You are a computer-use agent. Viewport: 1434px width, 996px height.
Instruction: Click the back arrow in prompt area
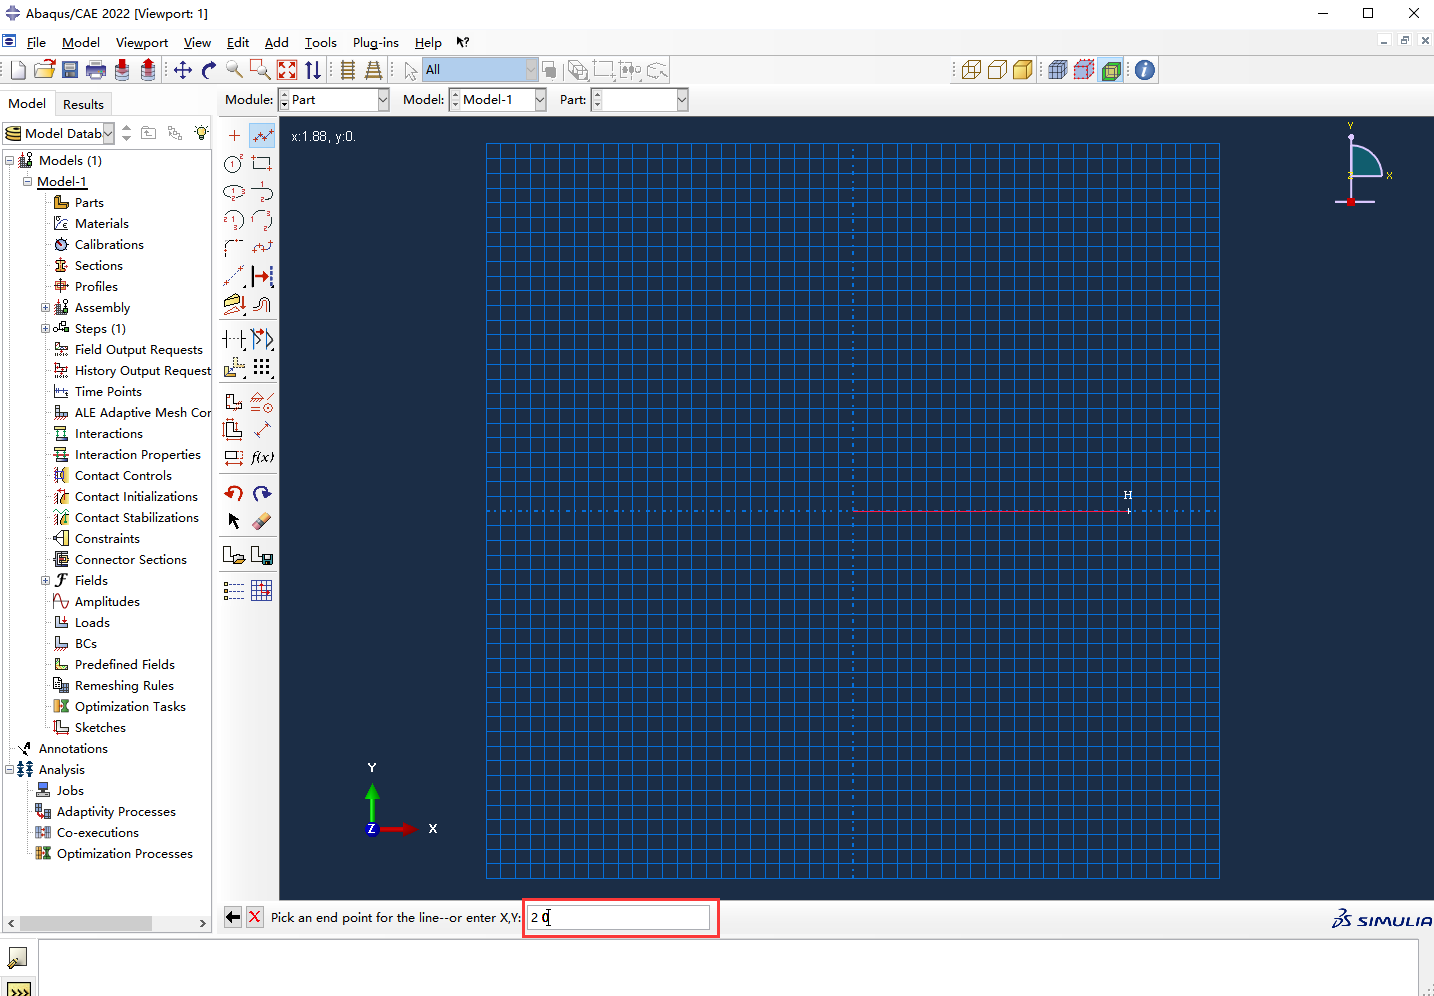(x=233, y=917)
